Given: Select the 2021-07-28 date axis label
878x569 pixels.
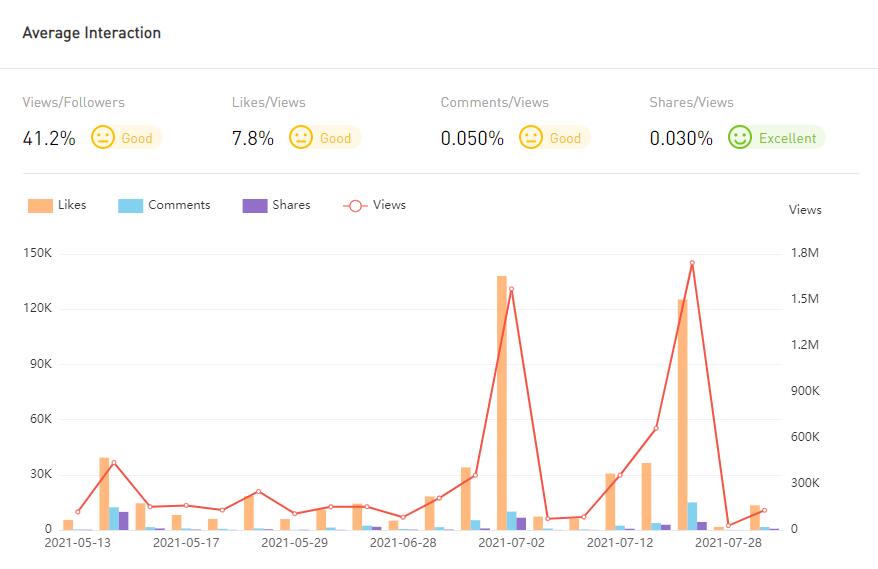Looking at the screenshot, I should point(727,543).
